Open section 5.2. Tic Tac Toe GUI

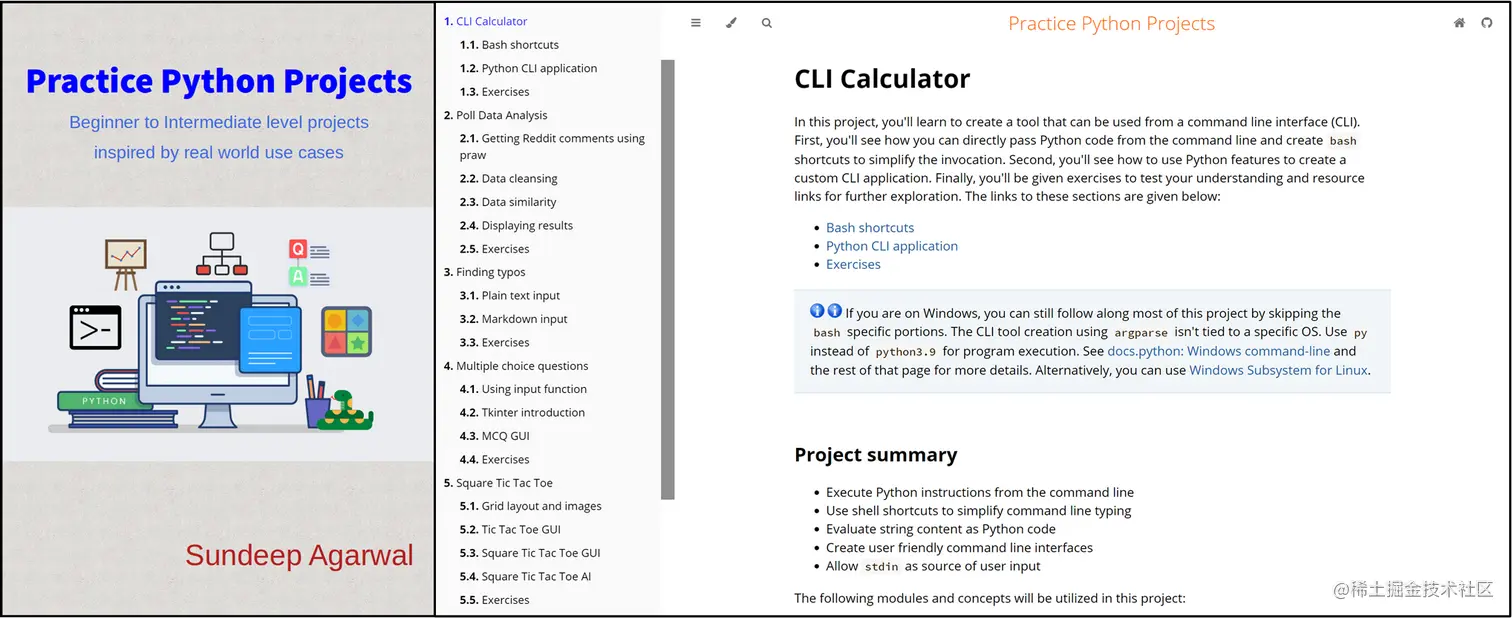coord(510,530)
